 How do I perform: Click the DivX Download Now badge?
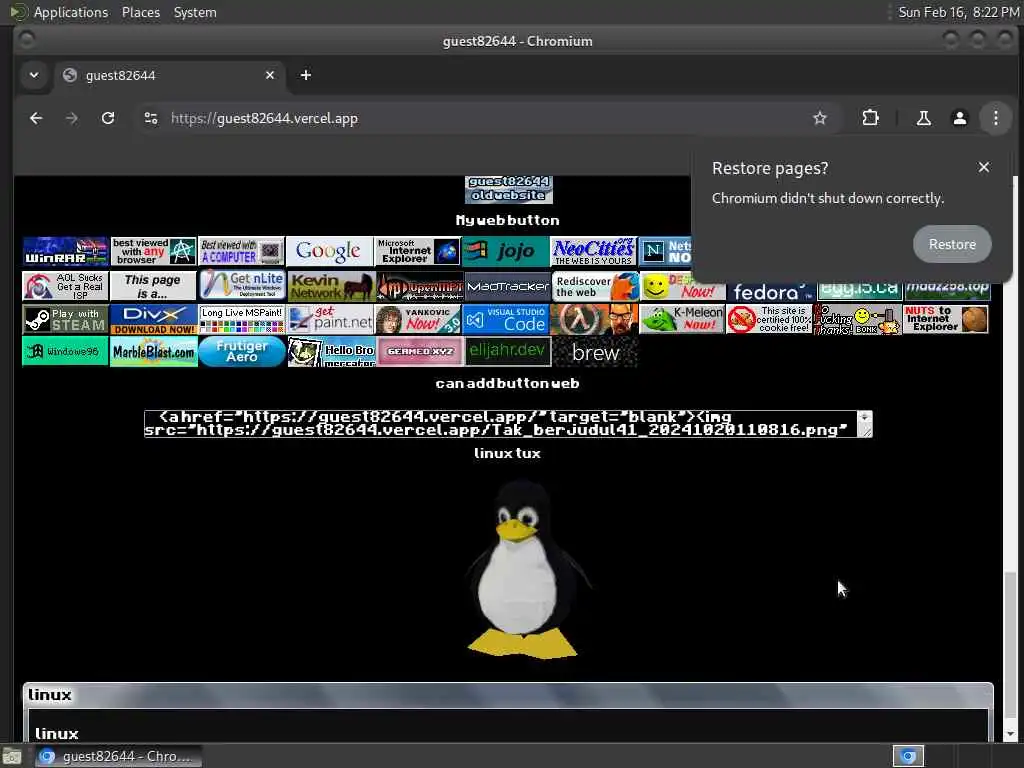(x=153, y=319)
